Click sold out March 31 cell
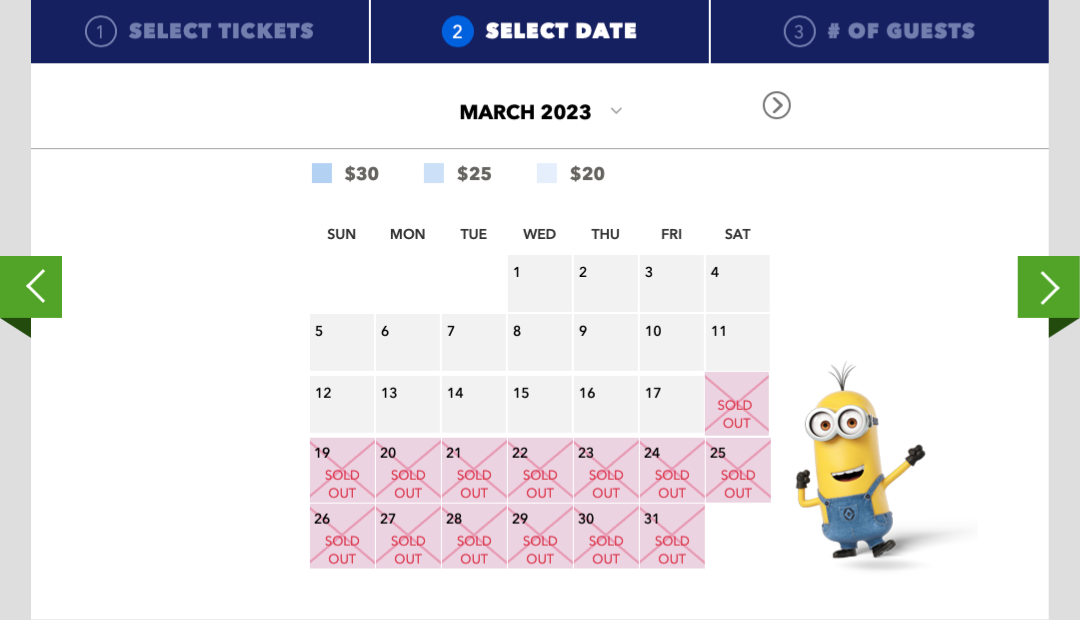 [672, 537]
